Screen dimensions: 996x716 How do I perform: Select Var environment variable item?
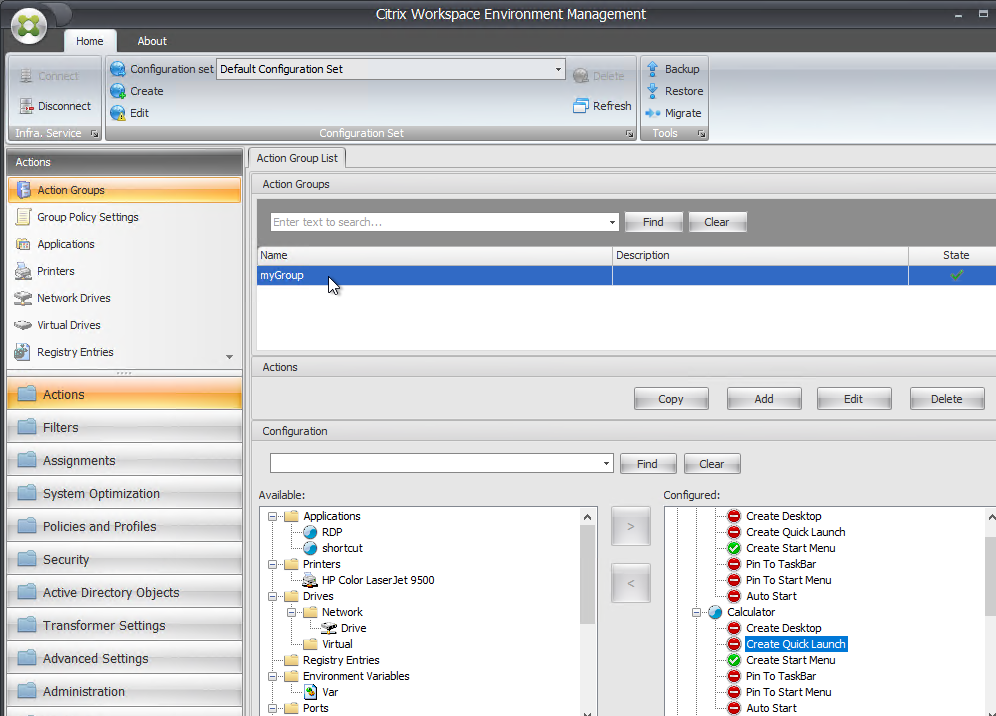tap(330, 692)
